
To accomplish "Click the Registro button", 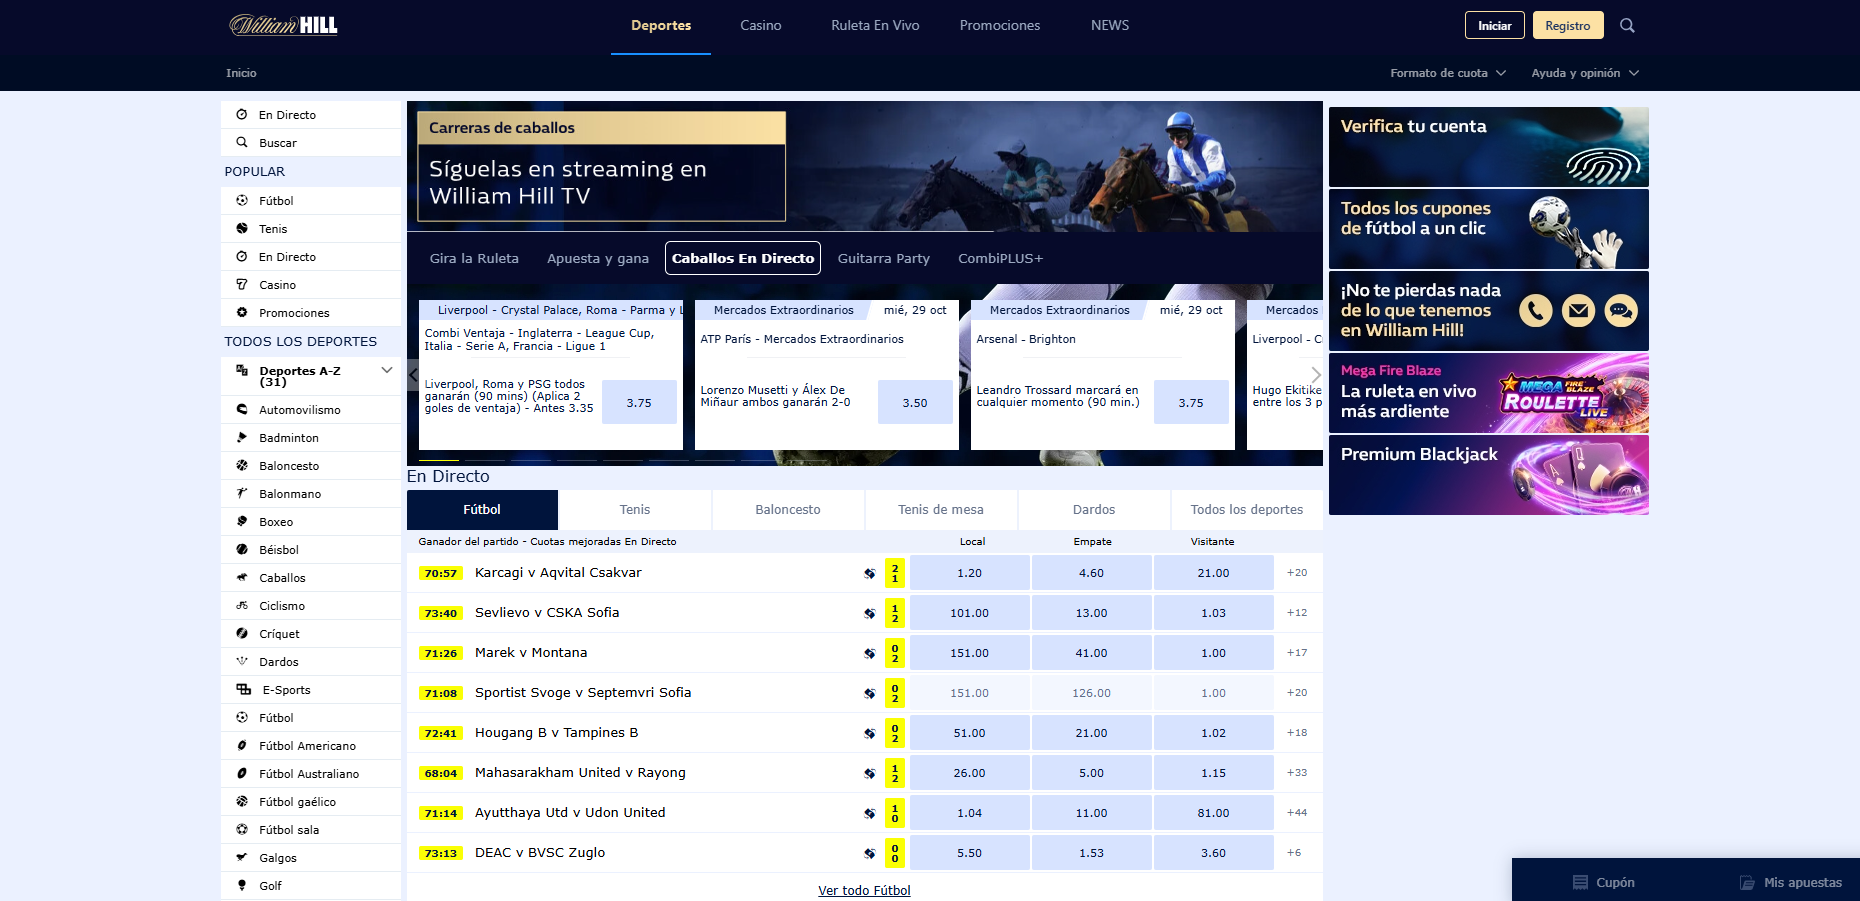I will click(x=1568, y=26).
